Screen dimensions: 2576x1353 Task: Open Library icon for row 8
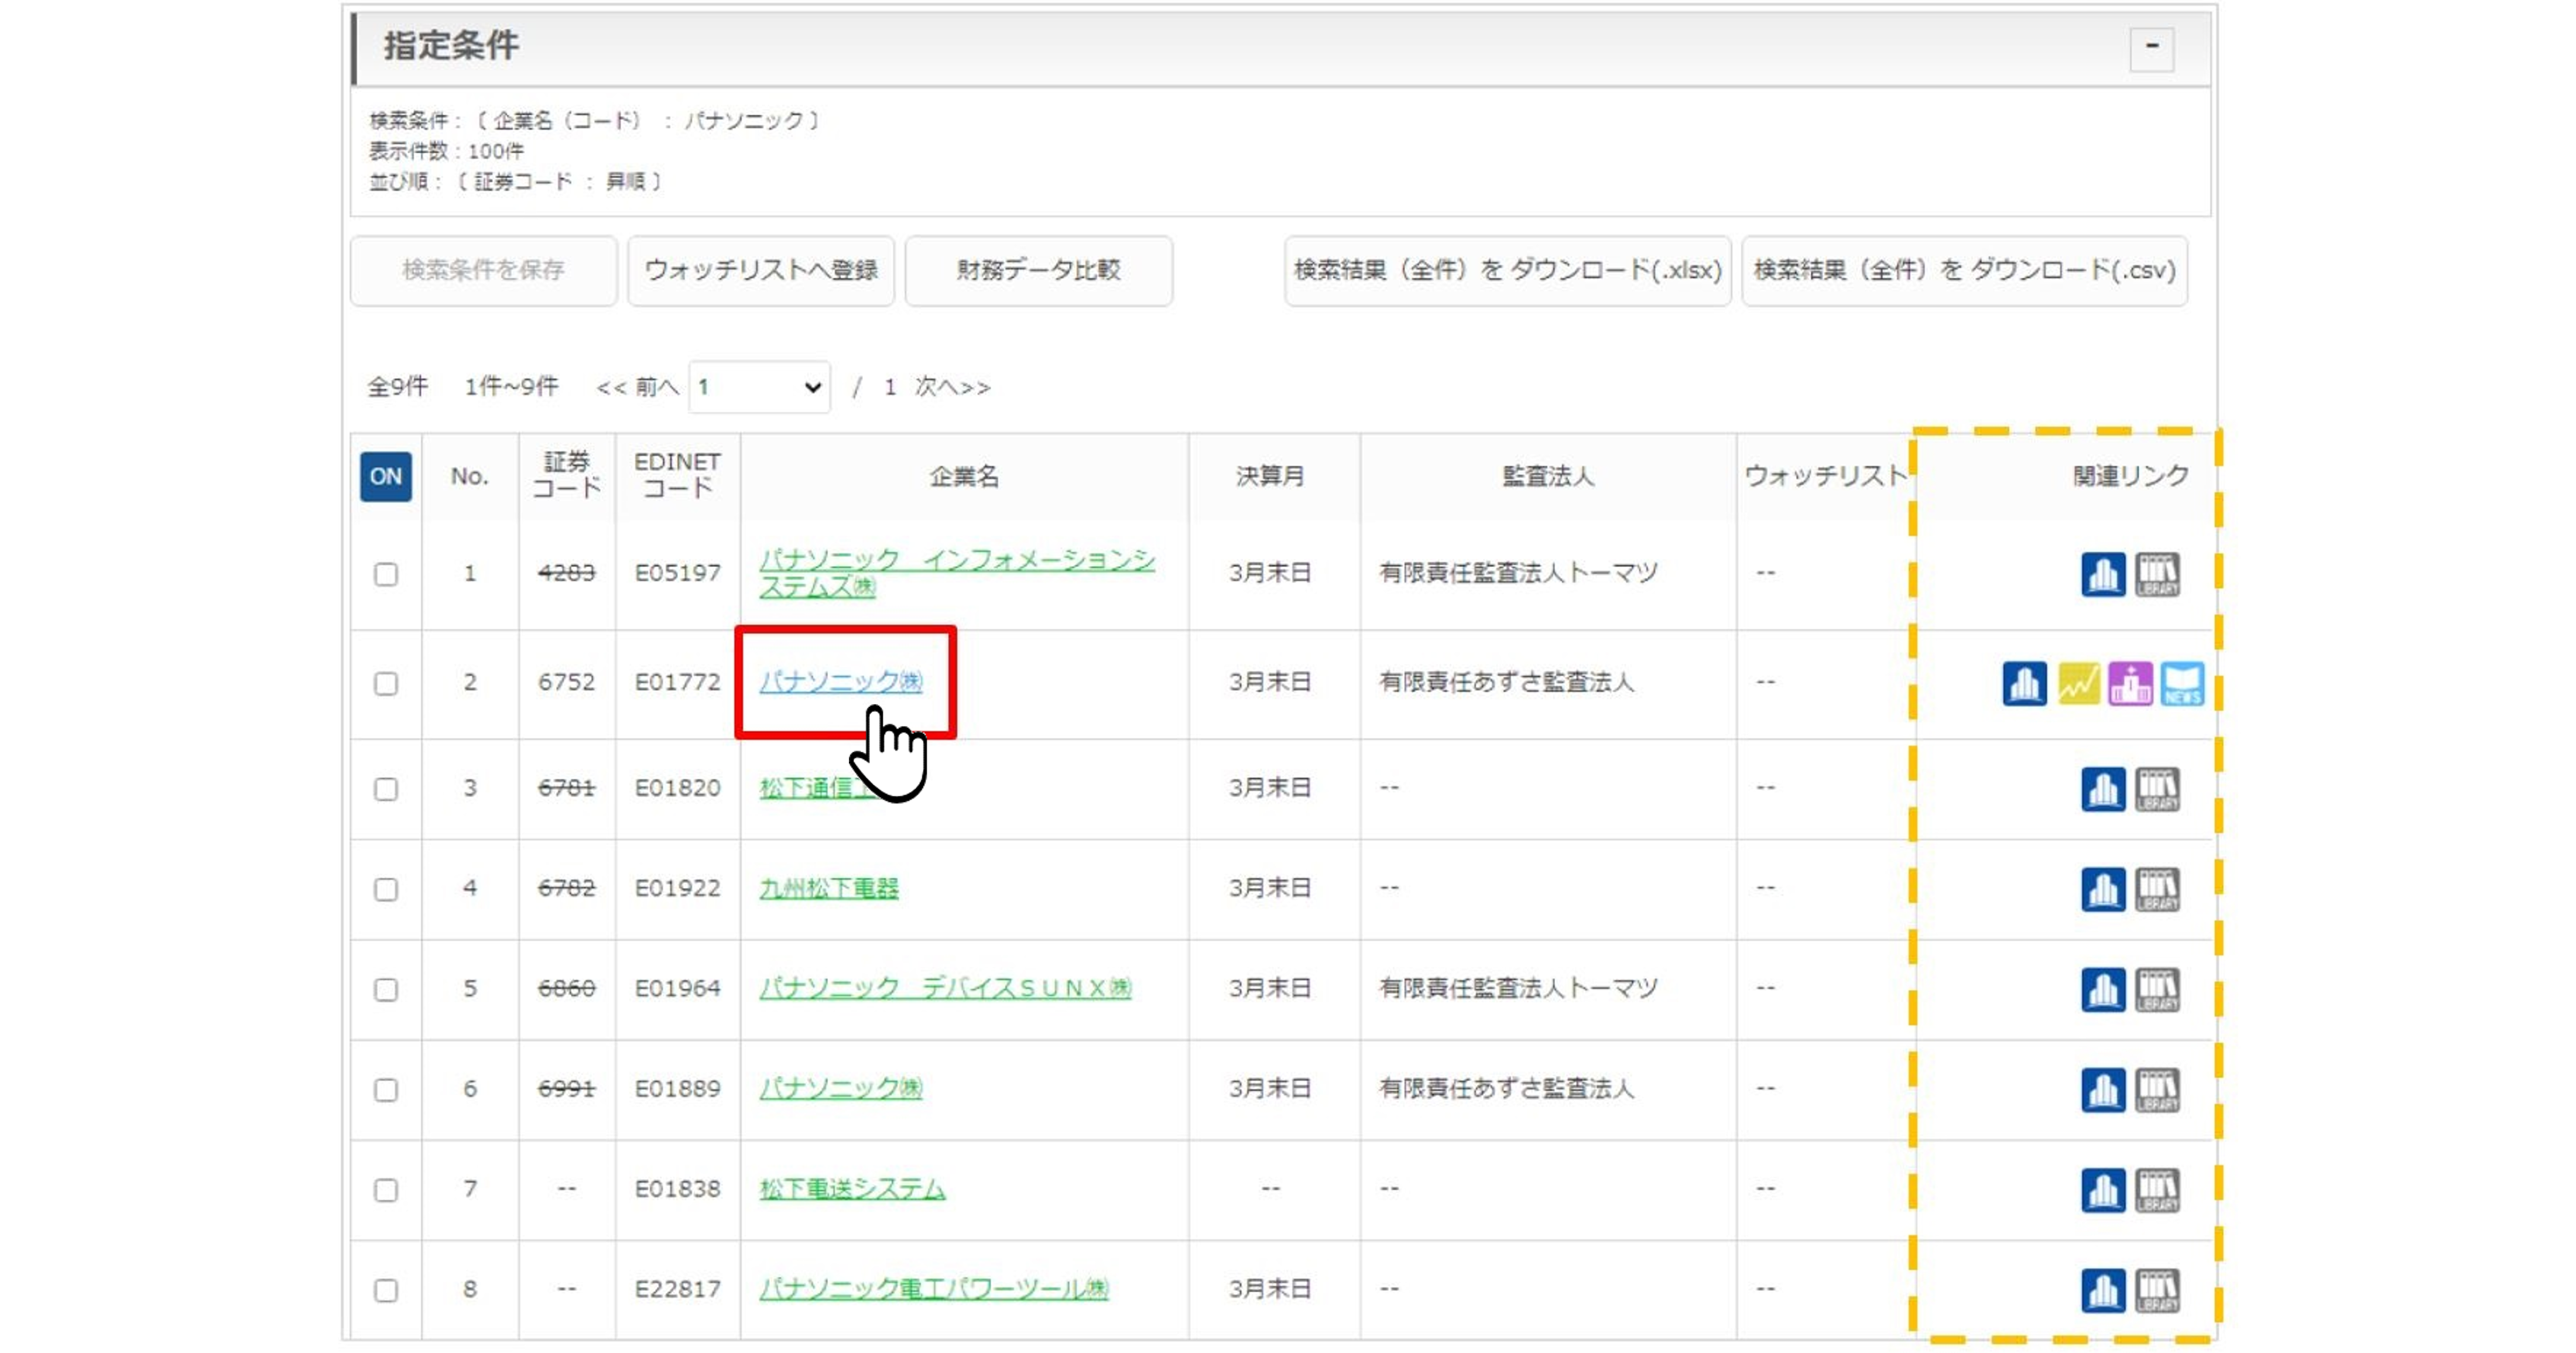[2157, 1290]
